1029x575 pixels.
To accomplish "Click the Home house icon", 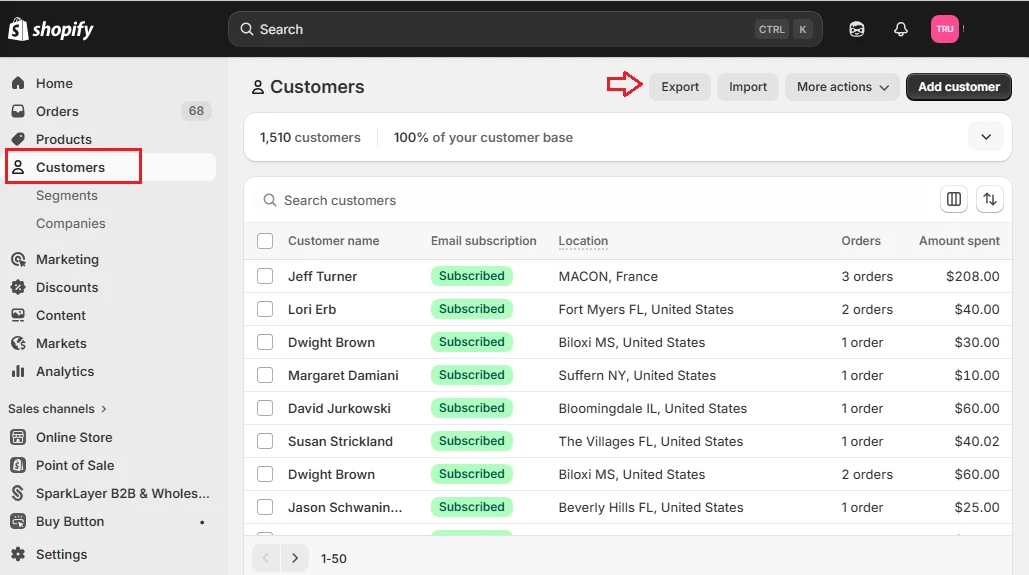I will click(18, 83).
